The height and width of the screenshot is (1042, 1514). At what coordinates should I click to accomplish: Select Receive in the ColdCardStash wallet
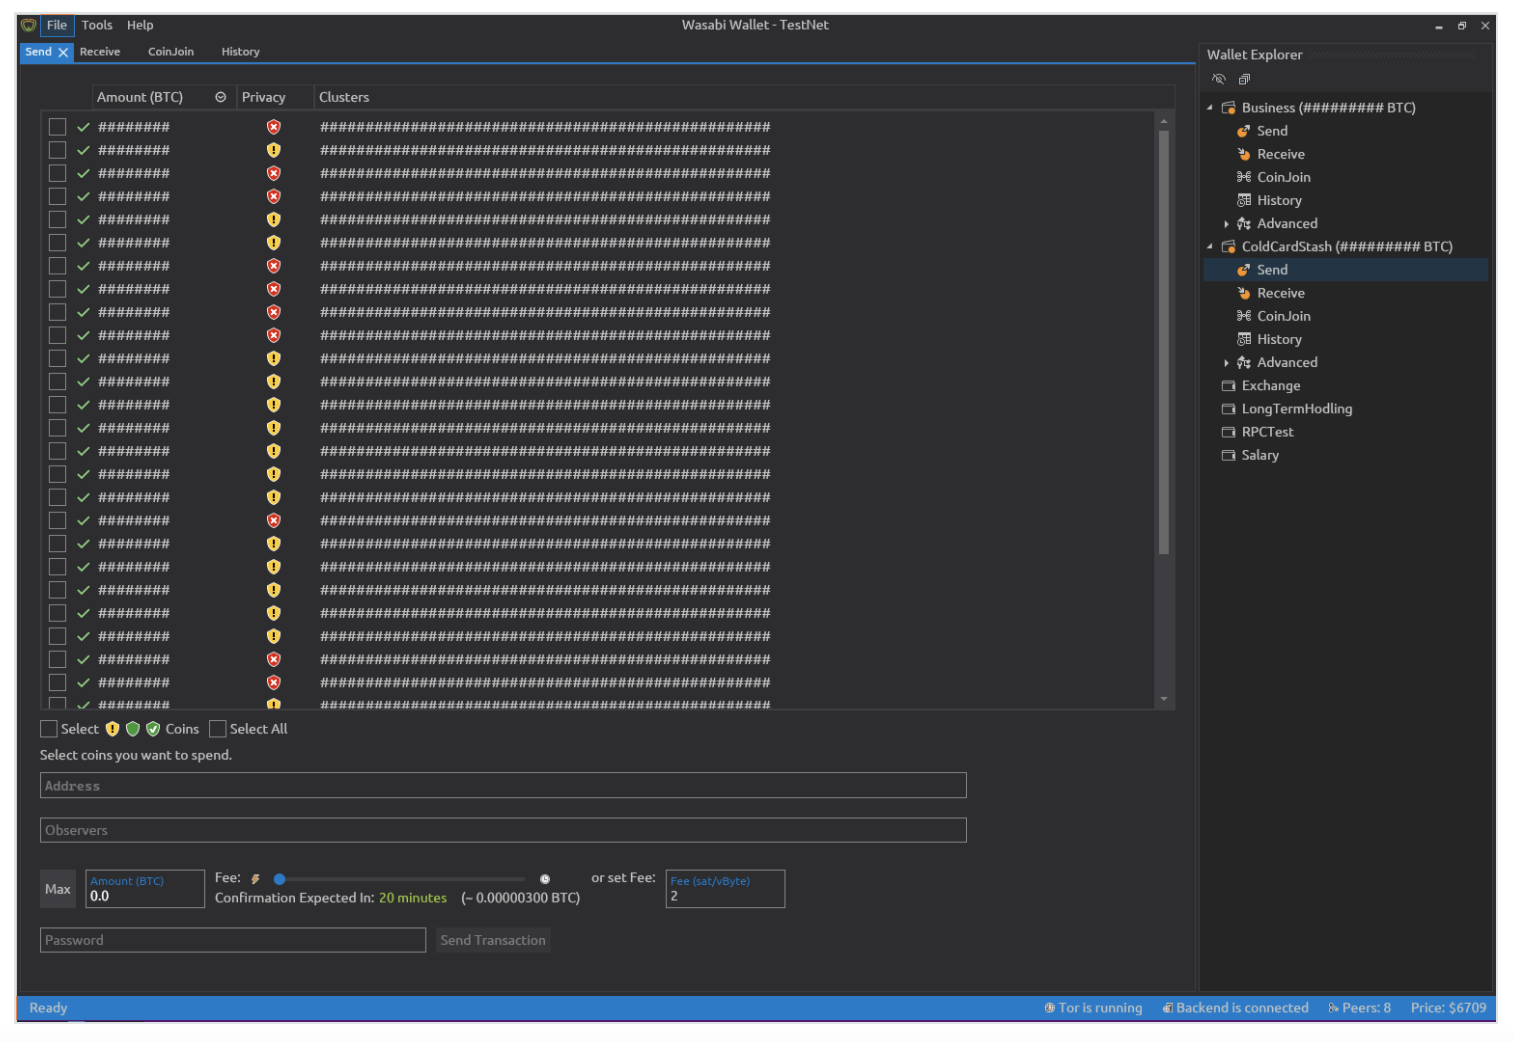(1281, 292)
